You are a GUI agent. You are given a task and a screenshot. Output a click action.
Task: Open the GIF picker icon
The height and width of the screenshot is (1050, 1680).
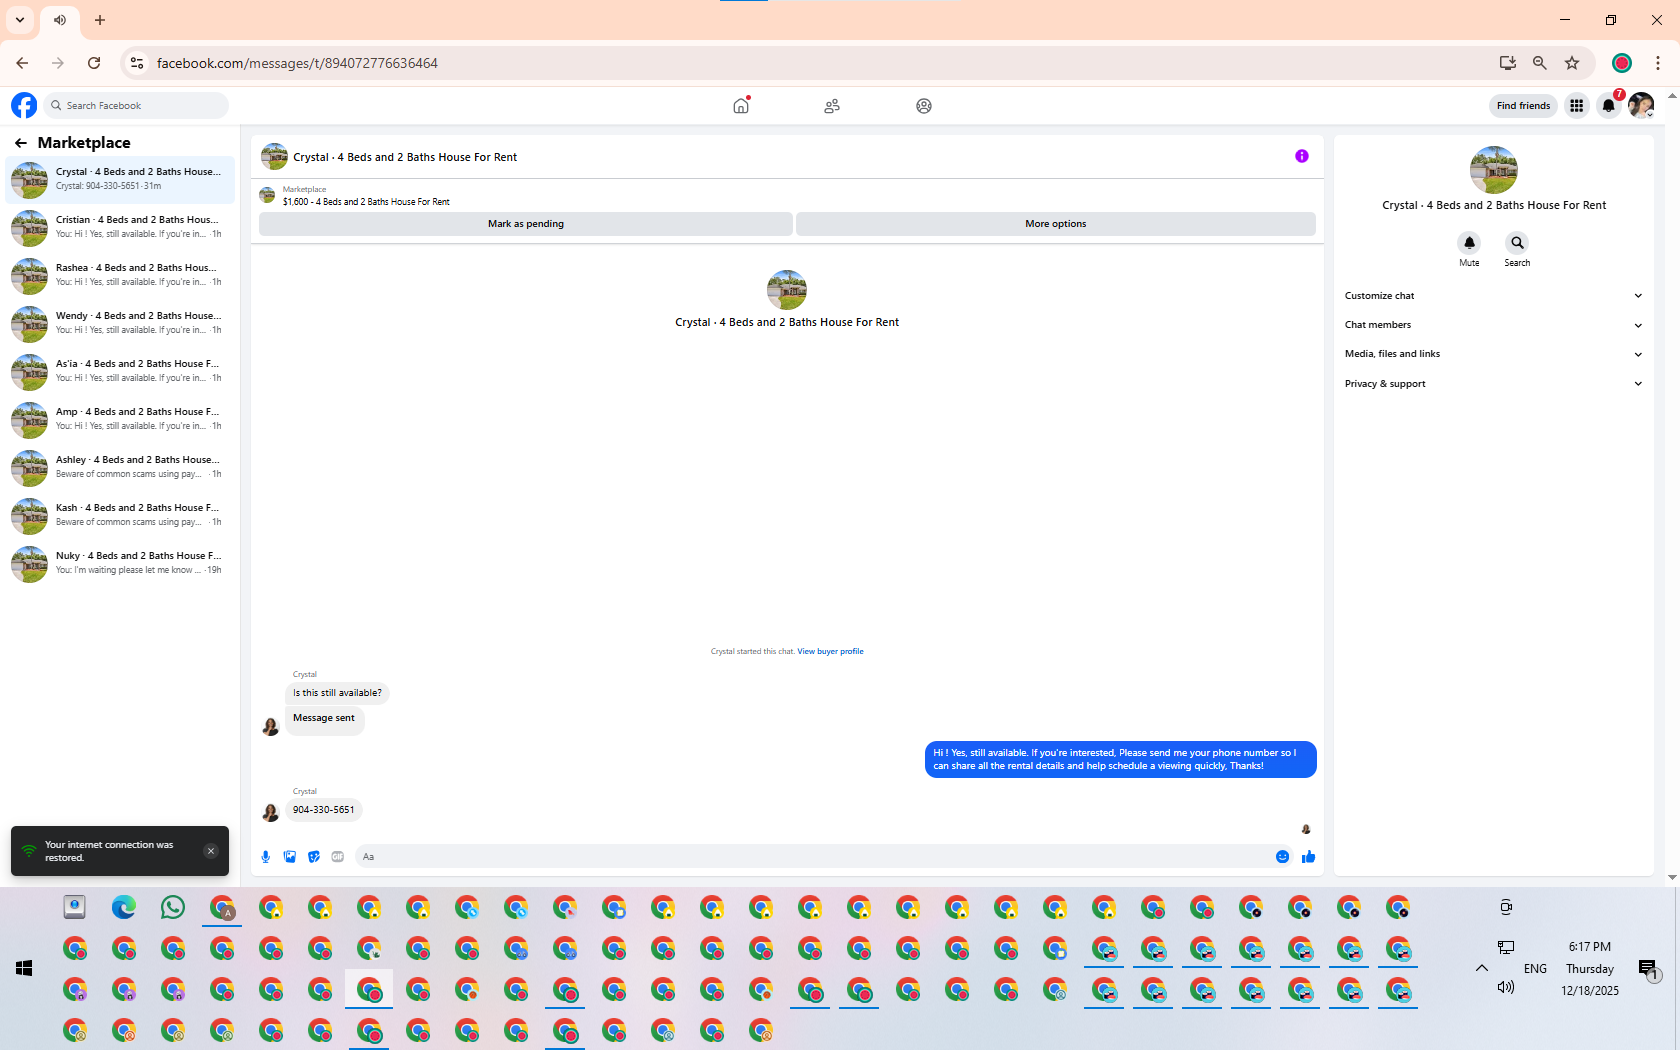(x=338, y=857)
